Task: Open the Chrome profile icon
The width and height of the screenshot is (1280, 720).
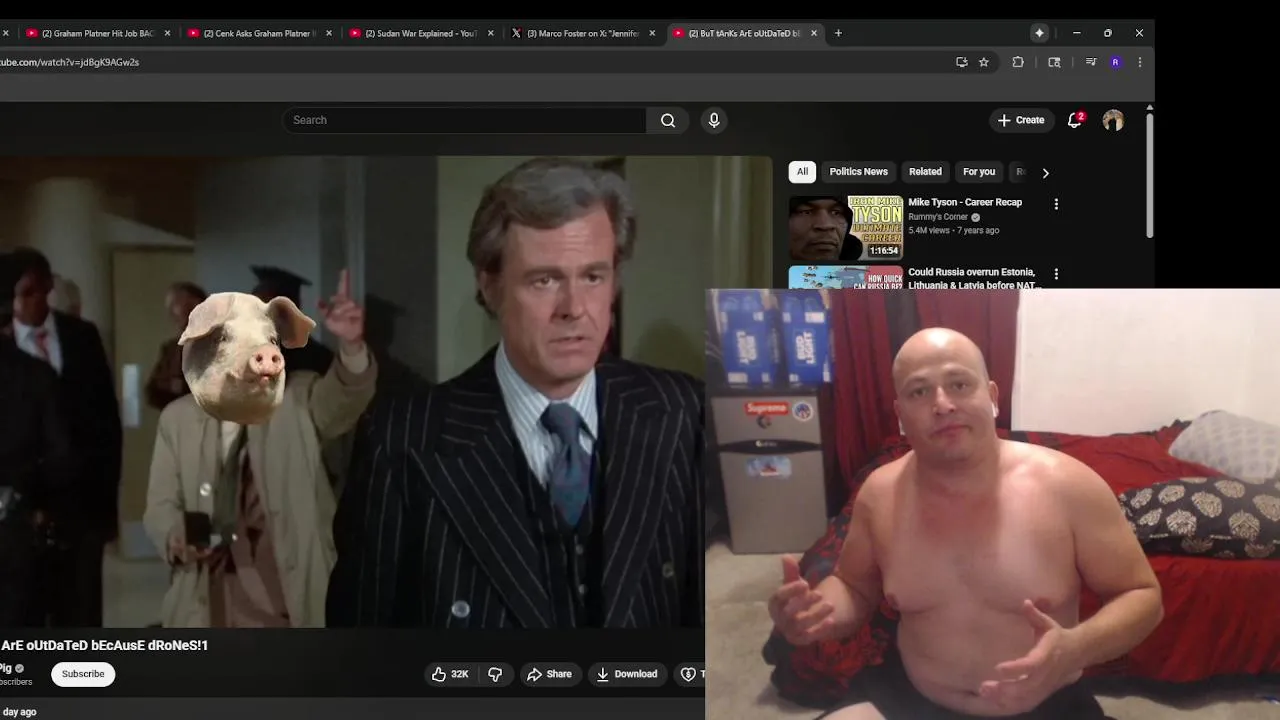Action: pyautogui.click(x=1115, y=62)
